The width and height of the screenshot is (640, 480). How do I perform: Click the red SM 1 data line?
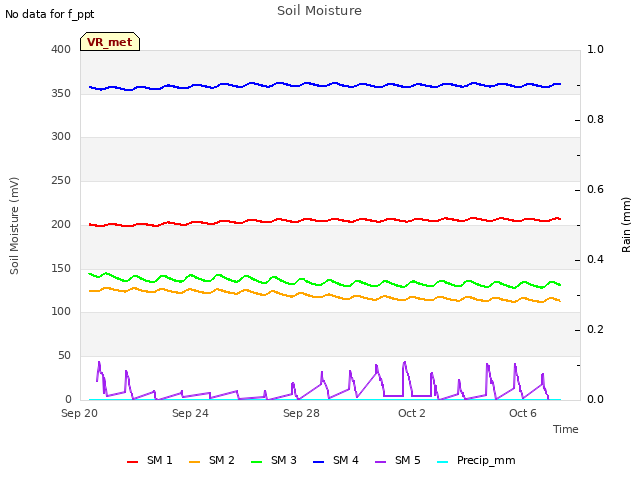pyautogui.click(x=325, y=221)
